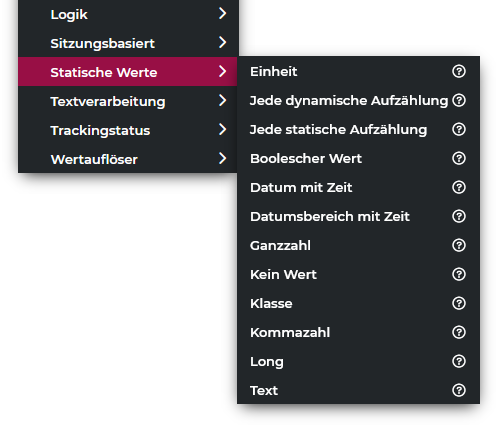This screenshot has width=501, height=431.
Task: Choose the Einheit entry
Action: [x=358, y=71]
